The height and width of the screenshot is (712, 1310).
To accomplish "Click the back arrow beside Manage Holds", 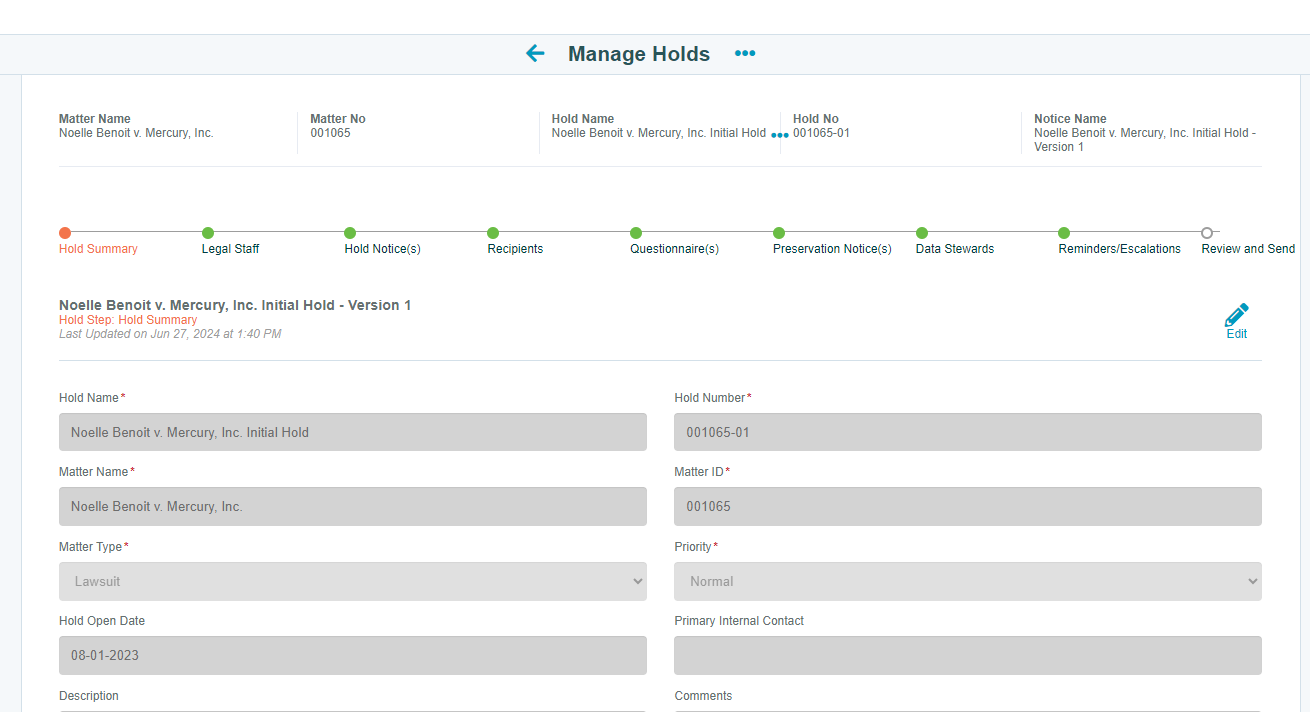I will 535,53.
